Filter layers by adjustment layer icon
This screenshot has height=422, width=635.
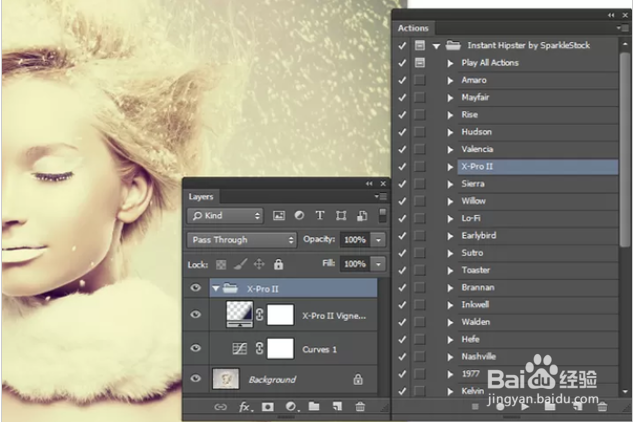tap(299, 215)
